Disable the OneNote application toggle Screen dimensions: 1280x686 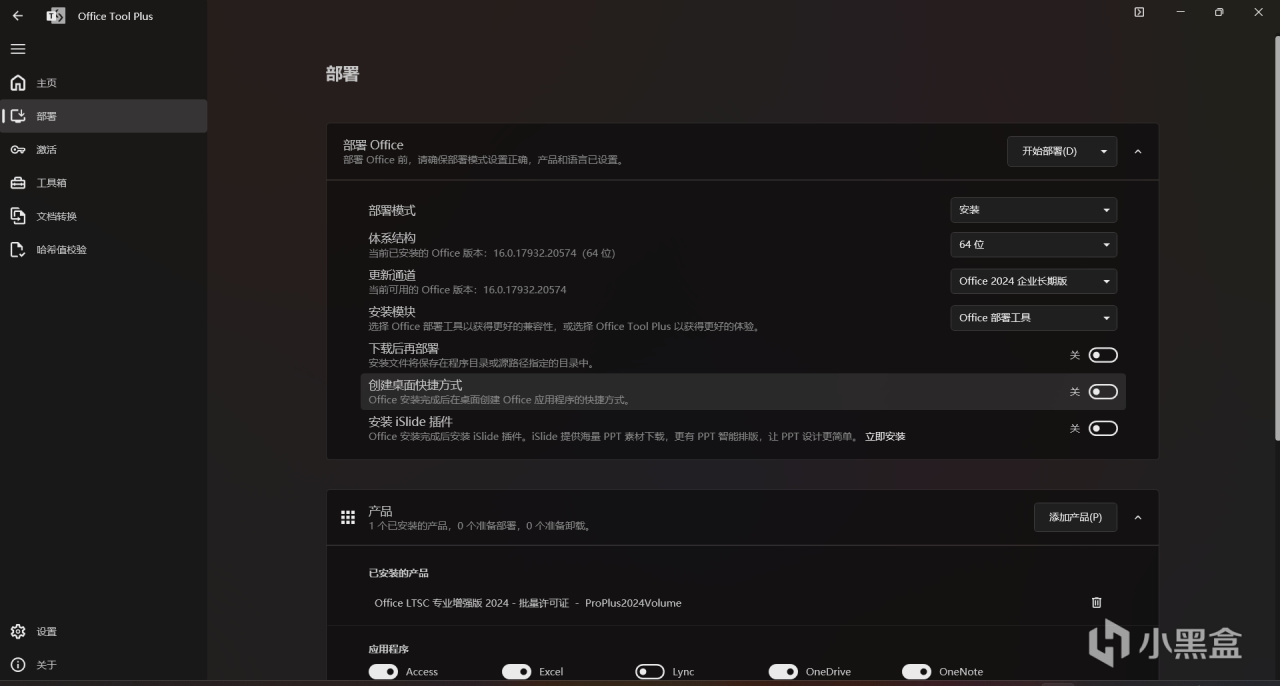[917, 671]
